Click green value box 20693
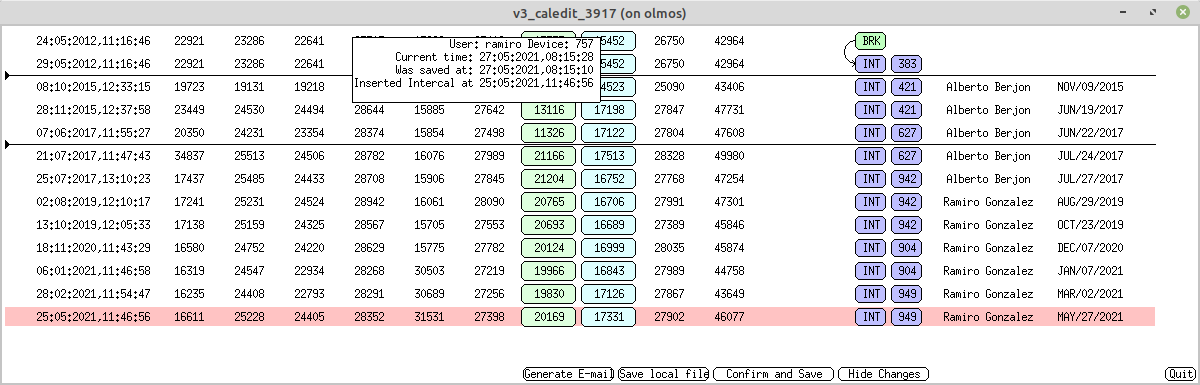This screenshot has height=385, width=1200. [x=549, y=225]
